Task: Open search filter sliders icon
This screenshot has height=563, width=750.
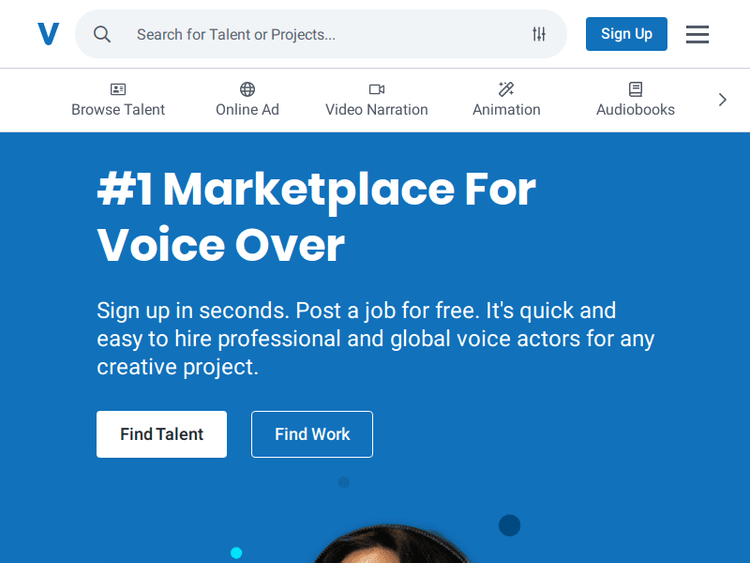Action: [x=539, y=34]
